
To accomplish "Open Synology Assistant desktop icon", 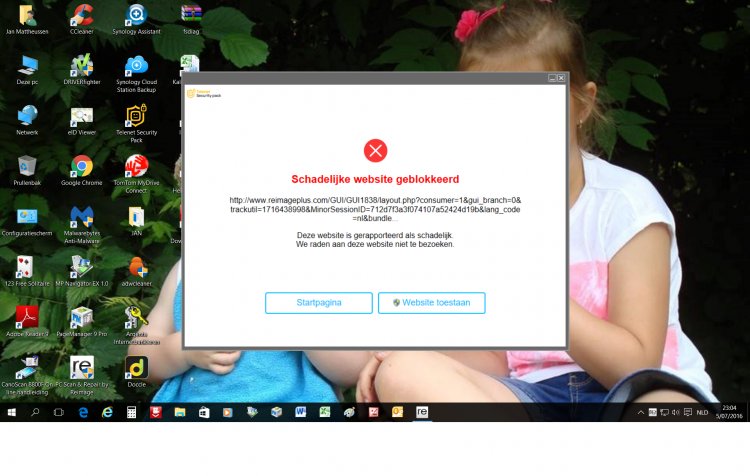I will tap(136, 15).
